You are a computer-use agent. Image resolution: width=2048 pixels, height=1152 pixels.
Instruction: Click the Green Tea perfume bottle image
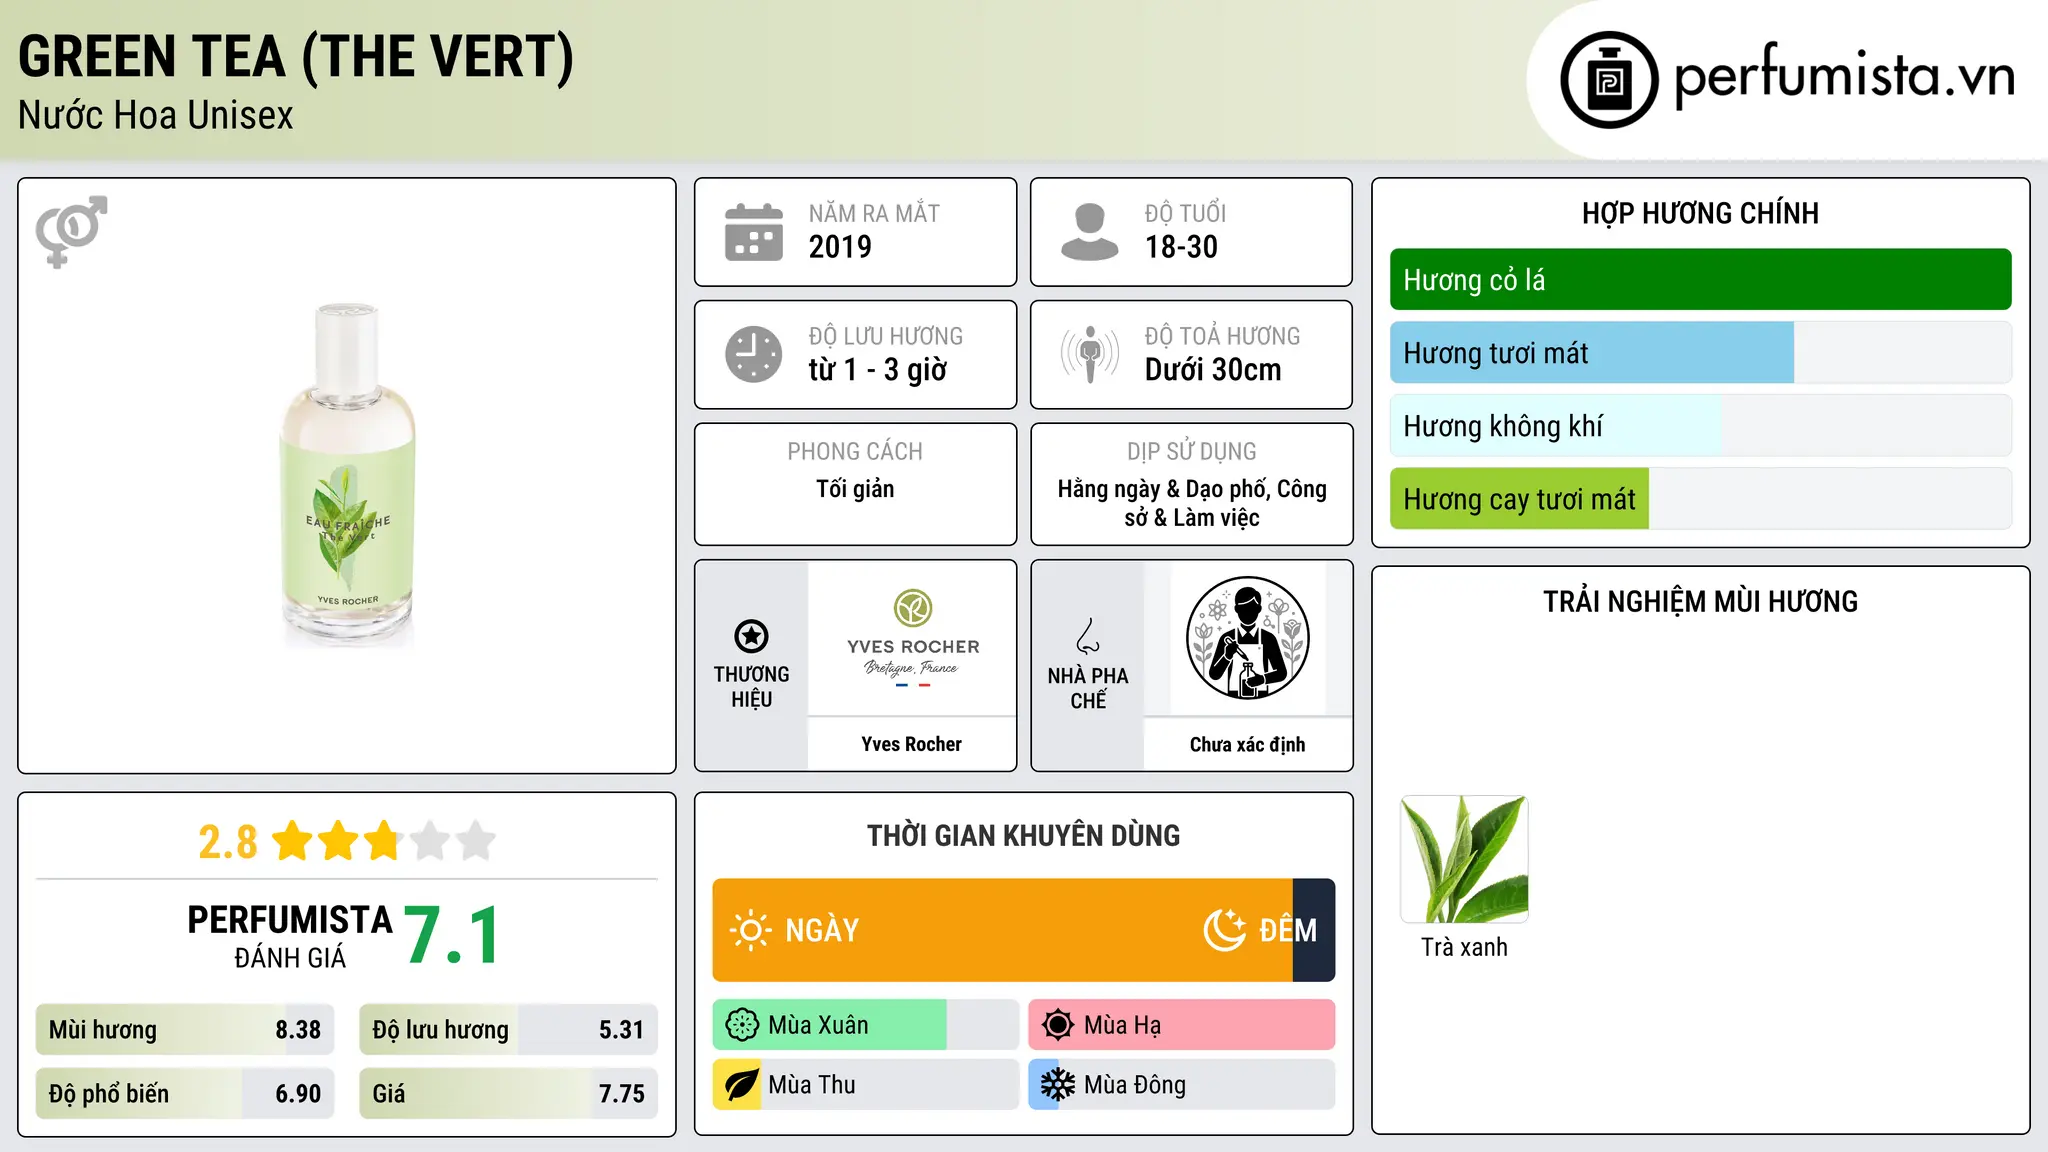347,475
